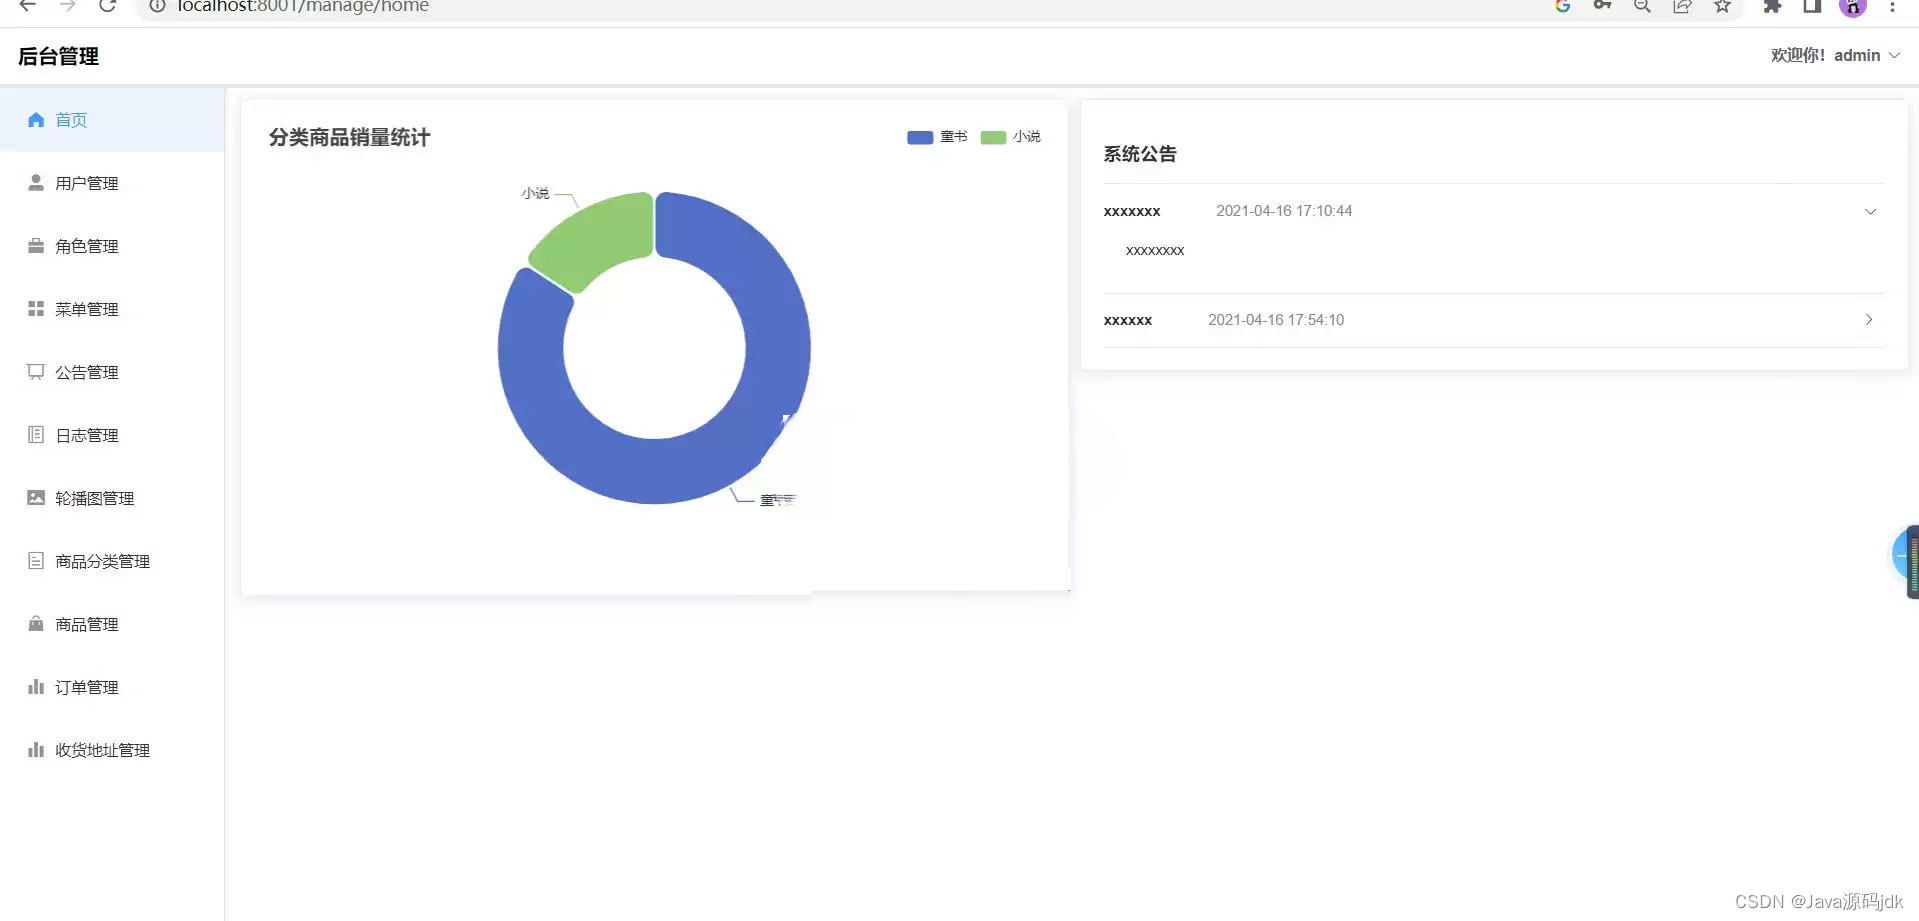
Task: Open the 公告管理 menu item
Action: 112,372
